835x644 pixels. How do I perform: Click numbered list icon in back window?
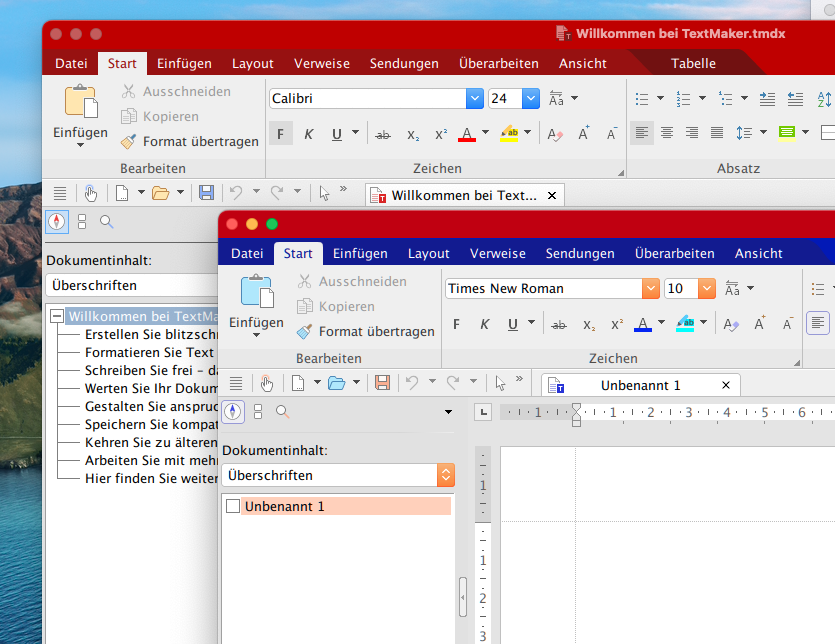tap(683, 99)
